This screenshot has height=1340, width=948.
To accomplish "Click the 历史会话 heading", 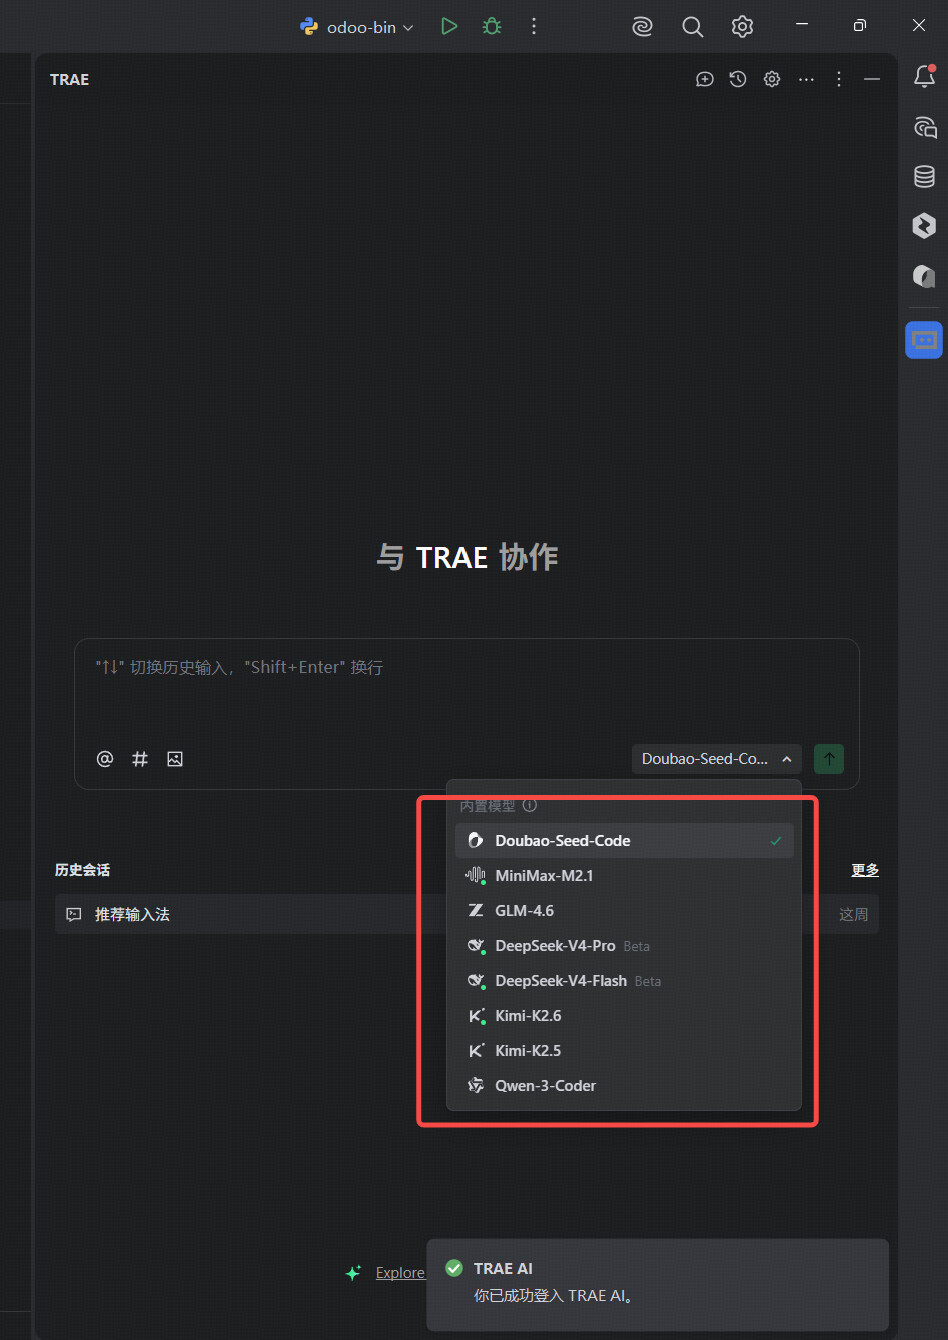I will point(82,870).
